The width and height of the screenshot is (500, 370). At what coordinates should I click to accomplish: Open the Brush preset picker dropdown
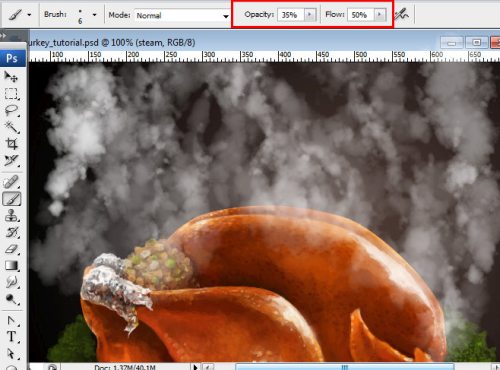pos(94,15)
